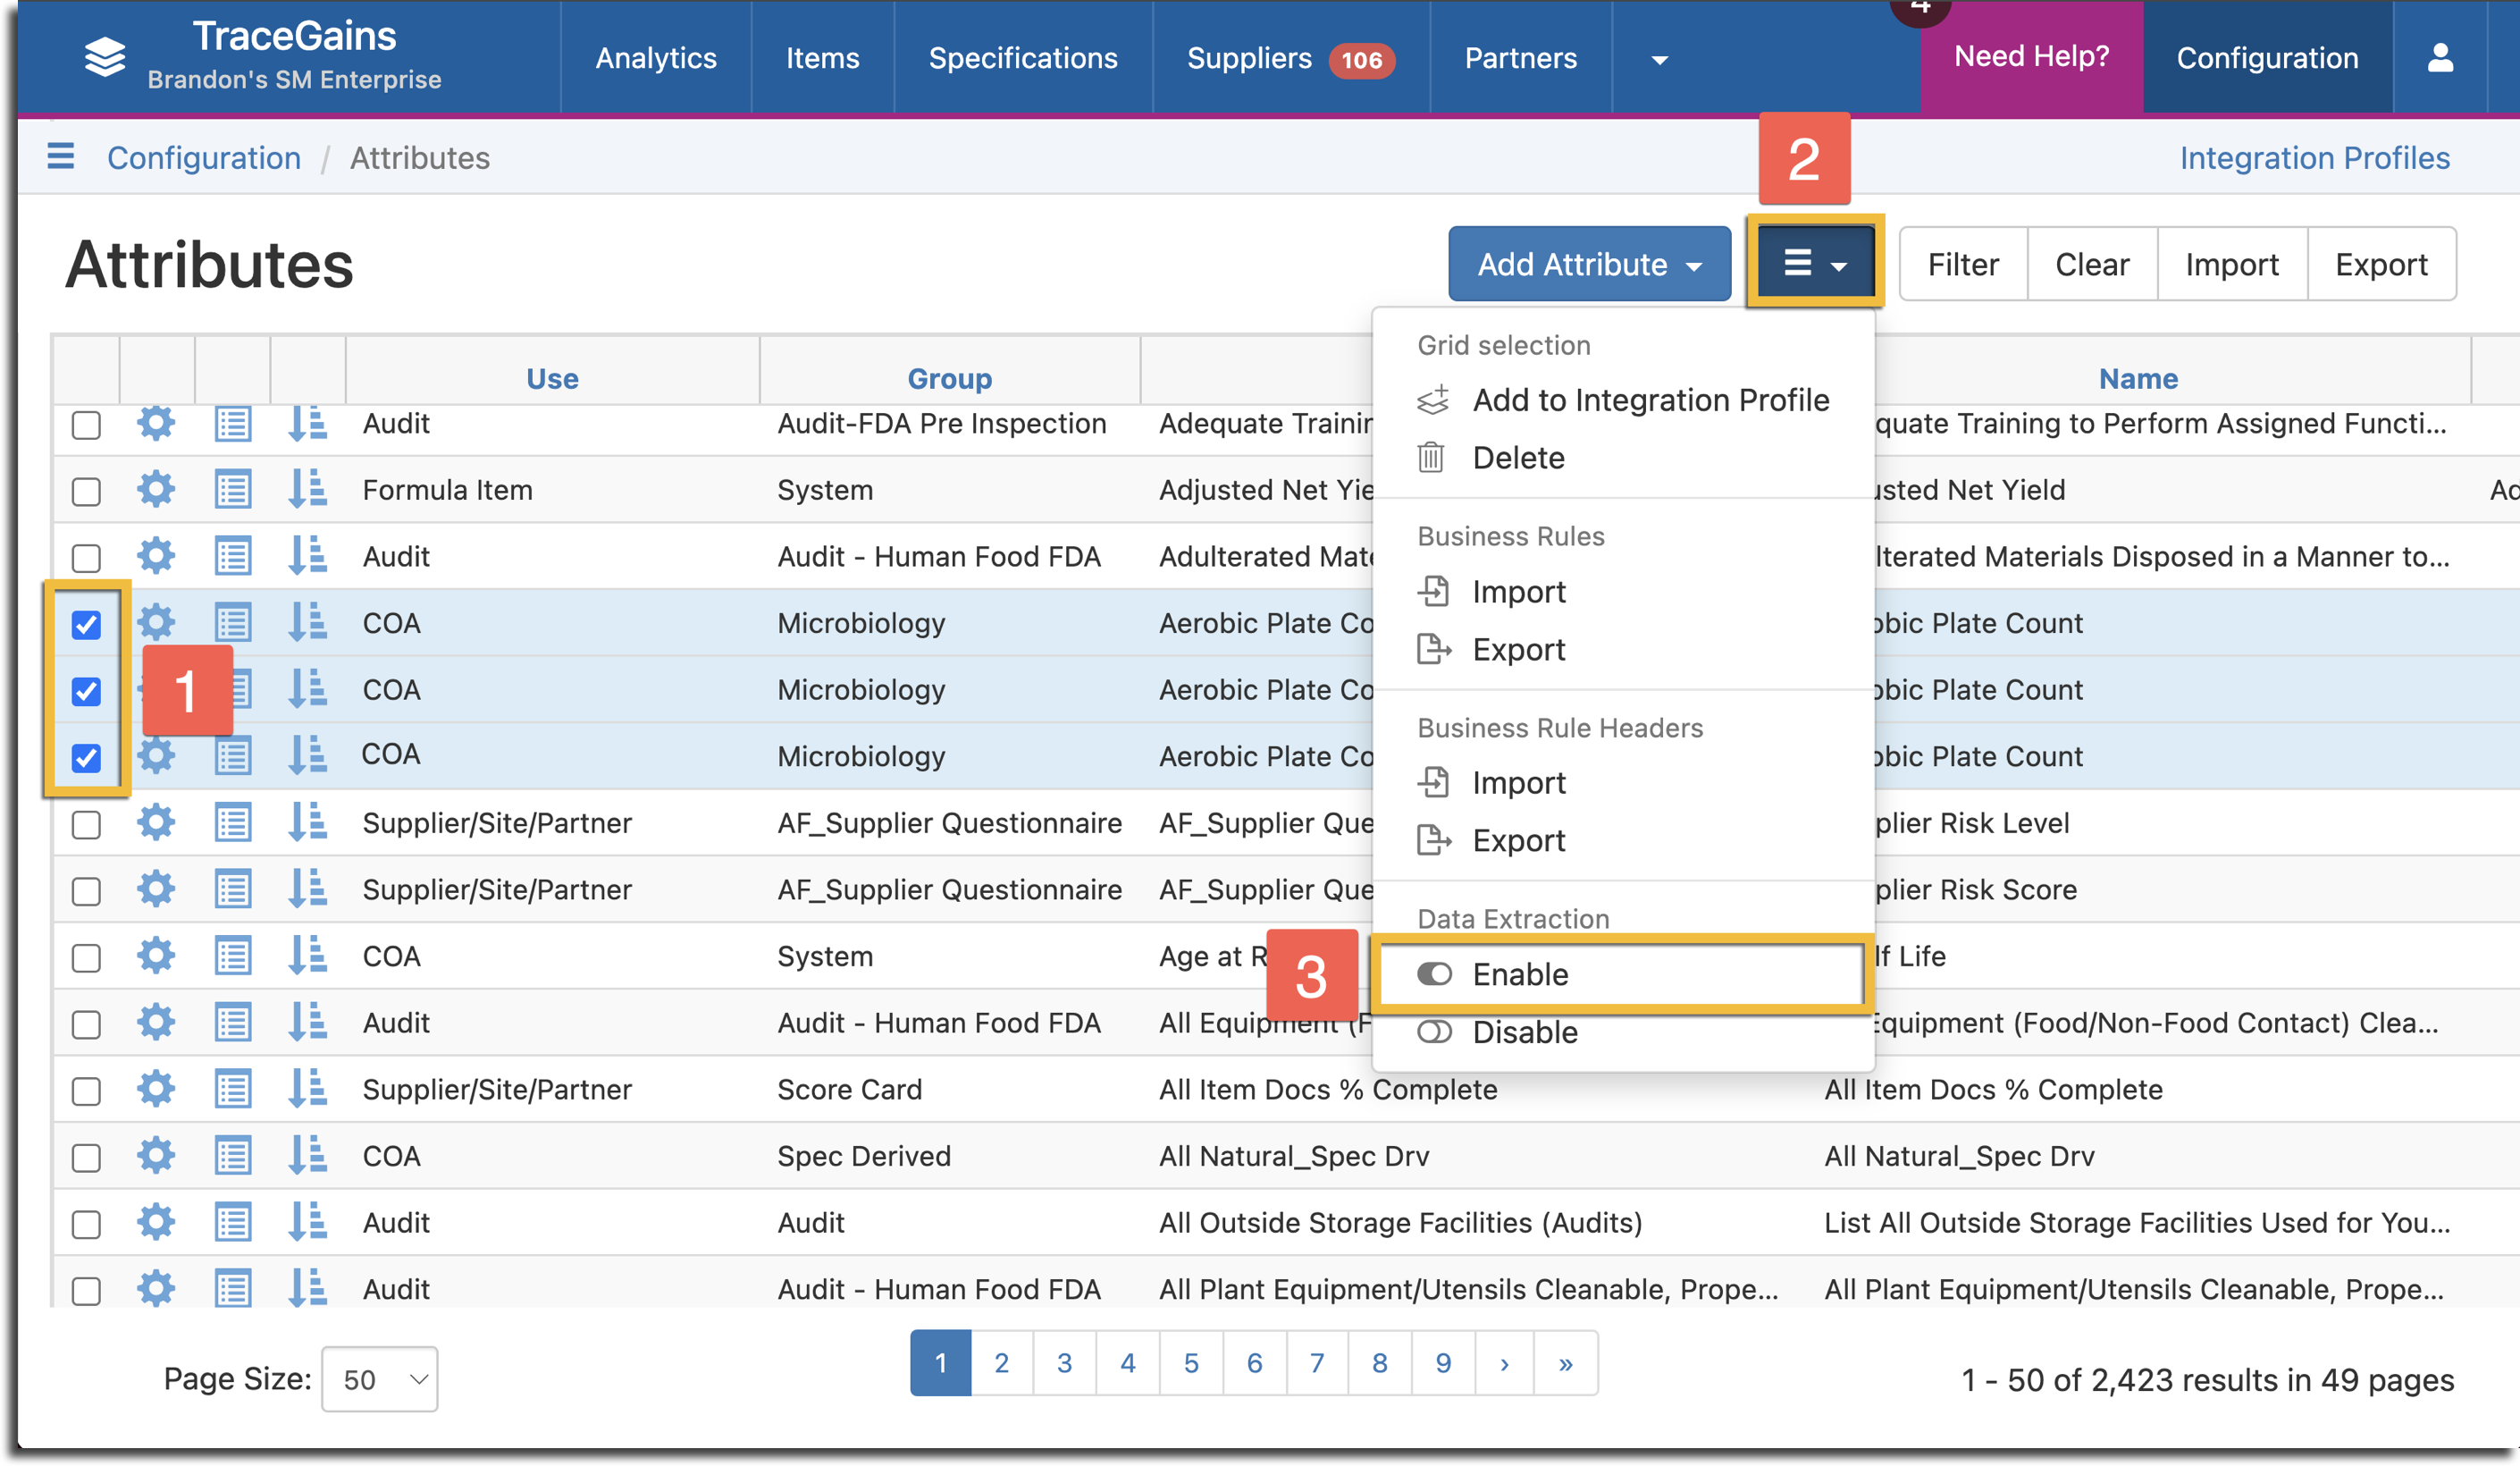Viewport: 2520px width, 1466px height.
Task: Check the Supplier Risk Level row checkbox
Action: 87,825
